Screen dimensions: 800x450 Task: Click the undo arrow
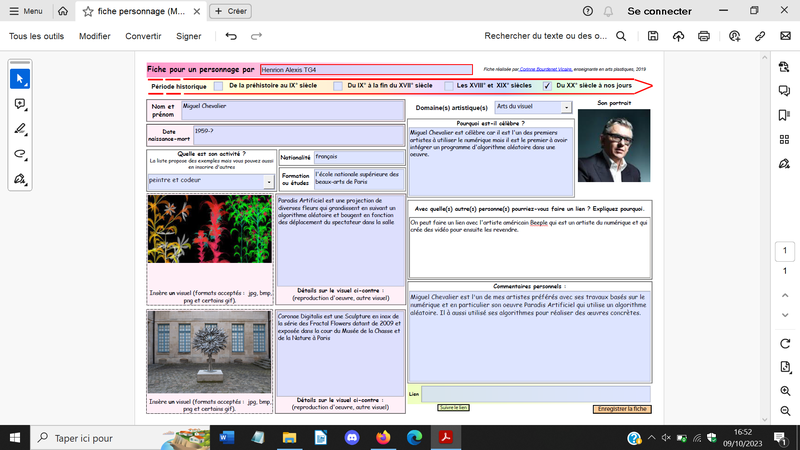click(231, 36)
